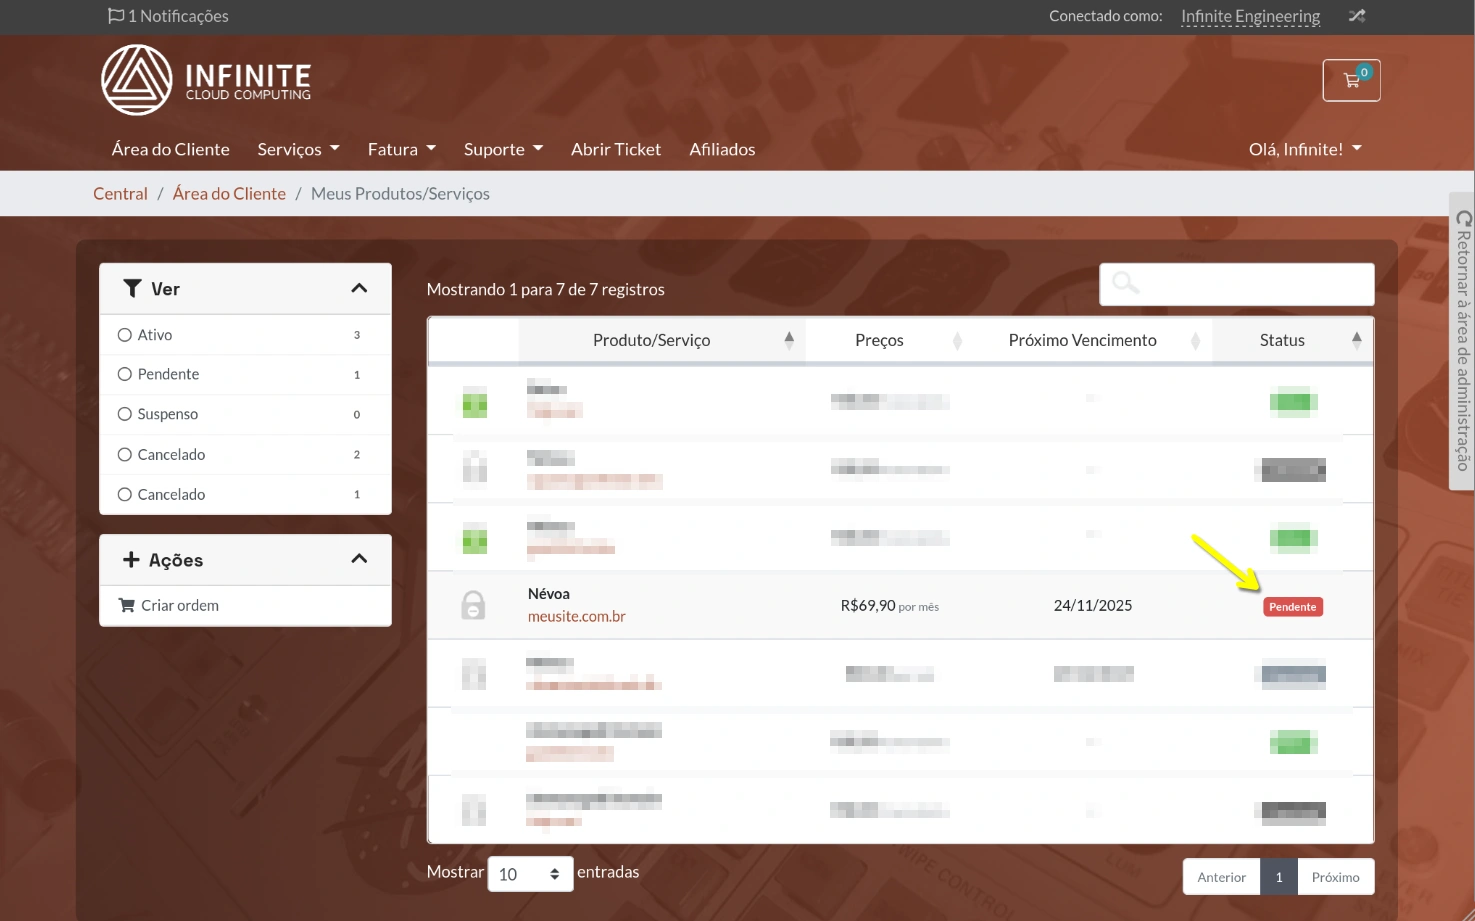Open the Serviços menu

click(x=298, y=149)
